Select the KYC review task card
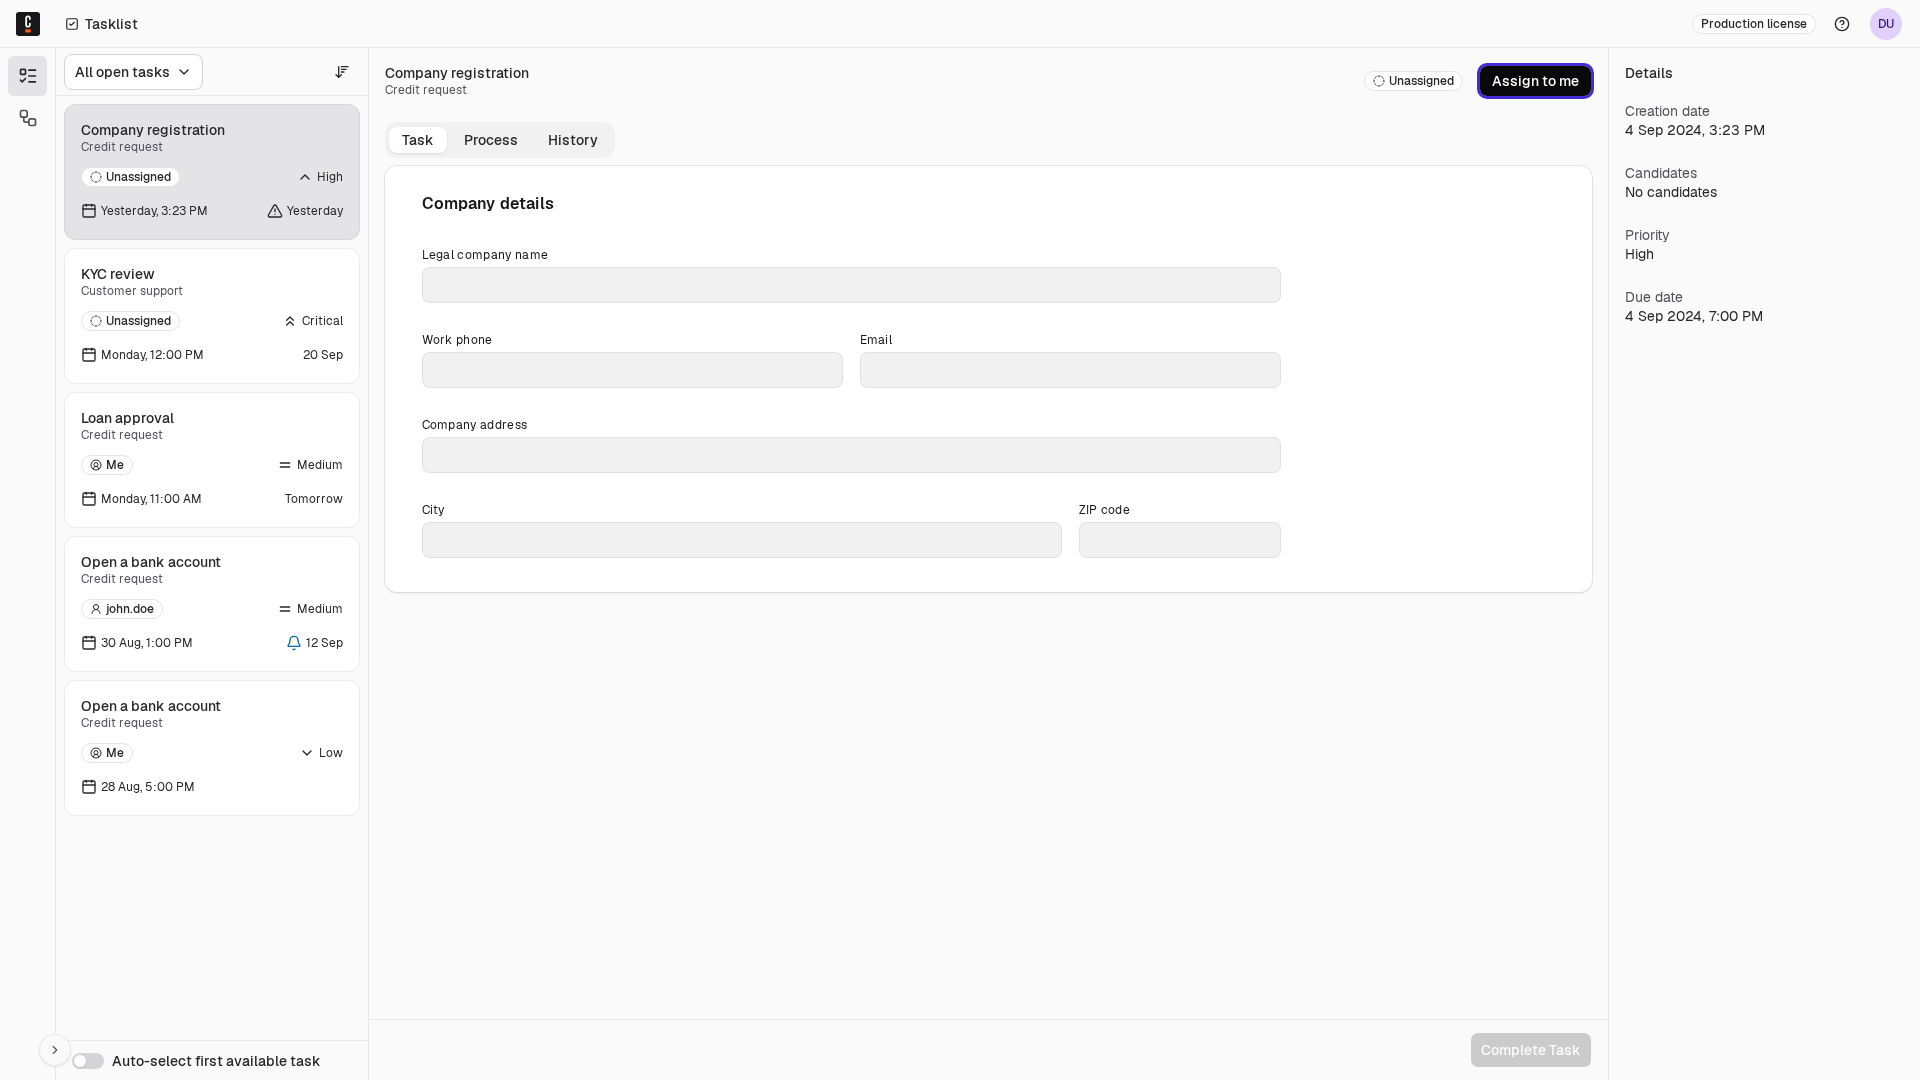Image resolution: width=1920 pixels, height=1080 pixels. 212,316
